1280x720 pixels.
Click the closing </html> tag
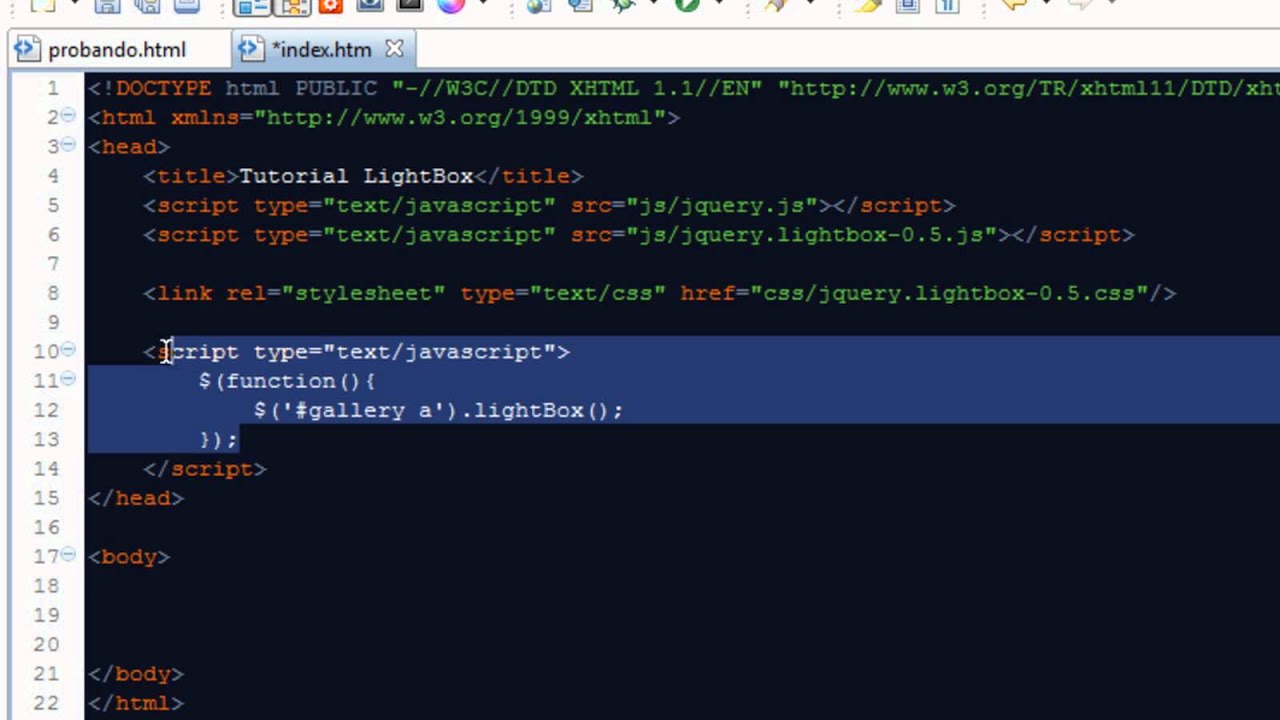click(x=136, y=703)
